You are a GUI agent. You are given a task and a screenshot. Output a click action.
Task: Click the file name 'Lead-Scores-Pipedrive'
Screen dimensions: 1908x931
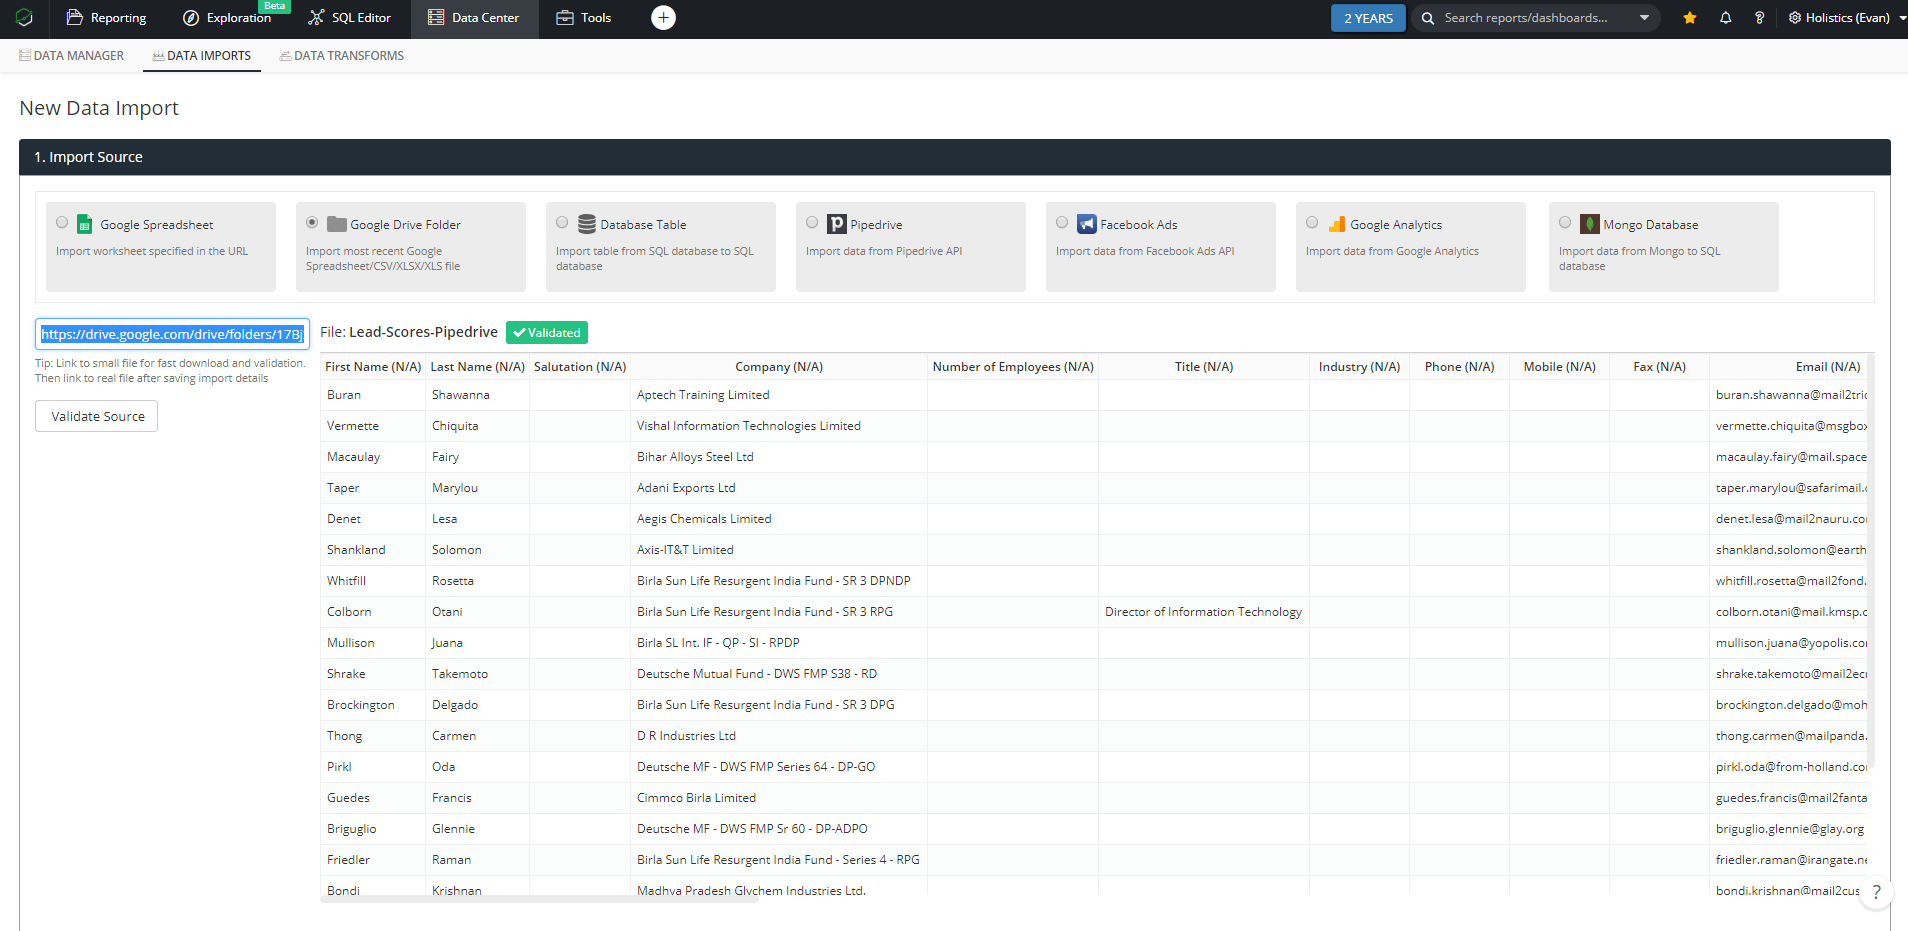coord(423,332)
